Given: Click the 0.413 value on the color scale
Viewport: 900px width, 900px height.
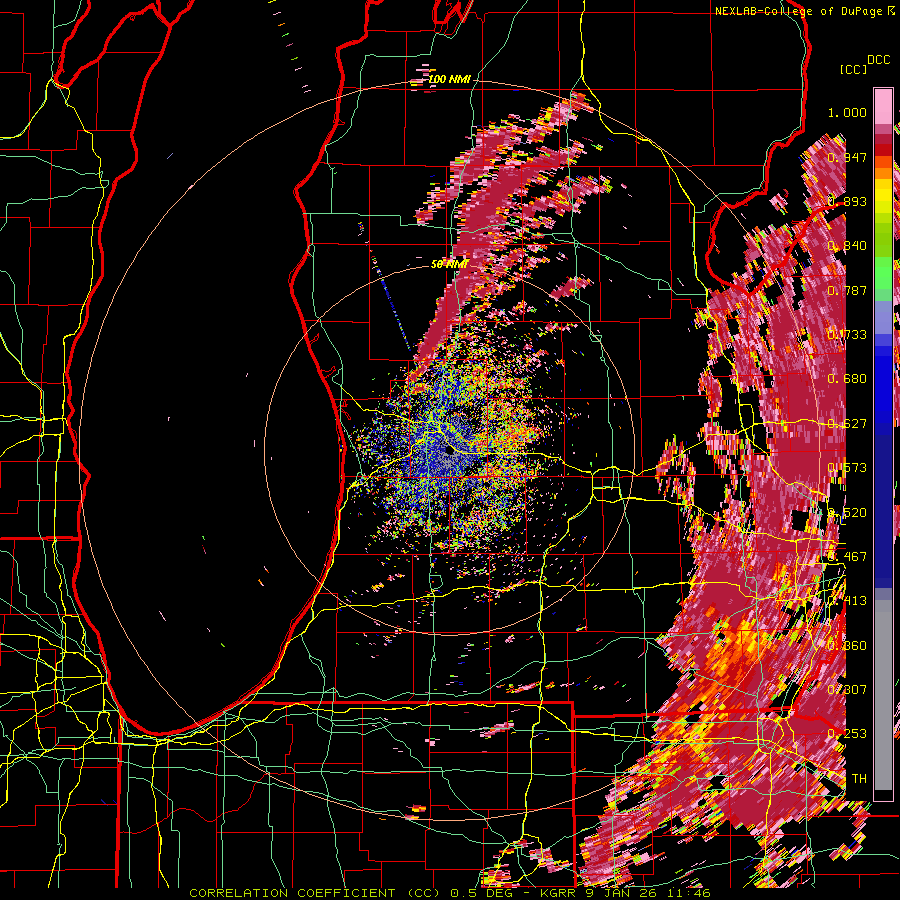Looking at the screenshot, I should pyautogui.click(x=847, y=601).
